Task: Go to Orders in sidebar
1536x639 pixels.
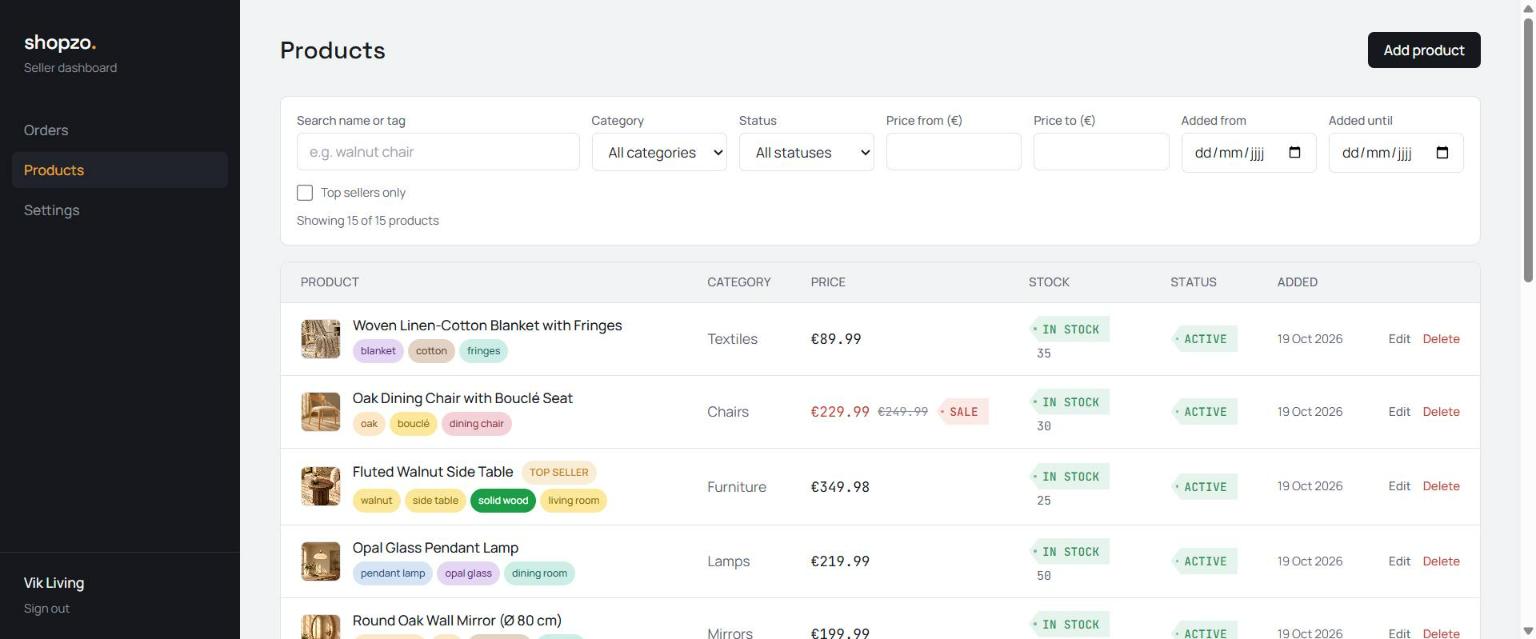Action: click(x=46, y=130)
